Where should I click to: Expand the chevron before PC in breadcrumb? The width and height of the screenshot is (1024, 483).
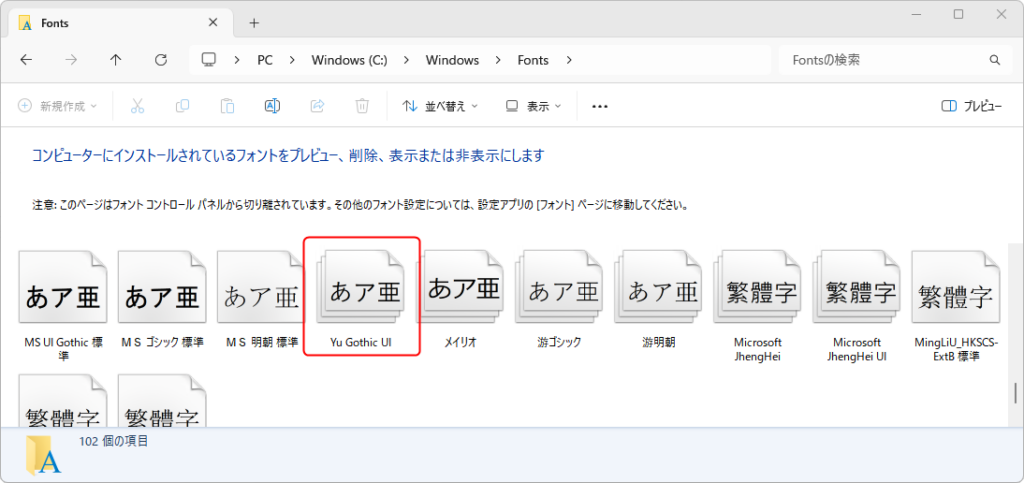click(x=238, y=60)
